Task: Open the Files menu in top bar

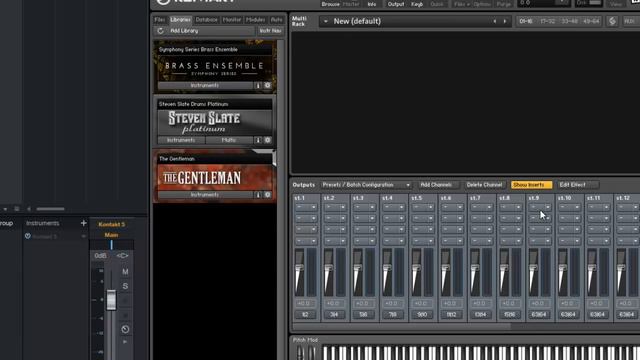Action: 462,4
